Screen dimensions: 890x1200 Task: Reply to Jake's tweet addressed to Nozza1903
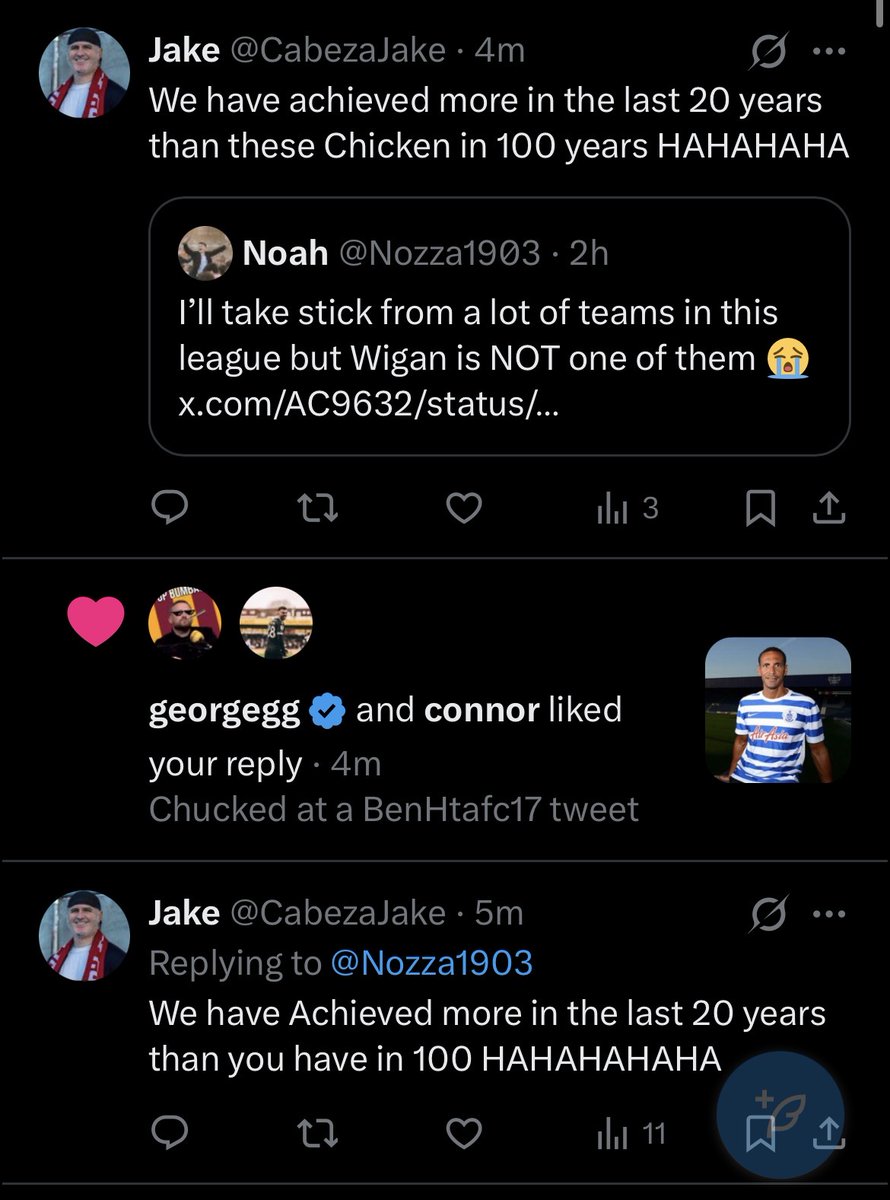click(x=171, y=1133)
